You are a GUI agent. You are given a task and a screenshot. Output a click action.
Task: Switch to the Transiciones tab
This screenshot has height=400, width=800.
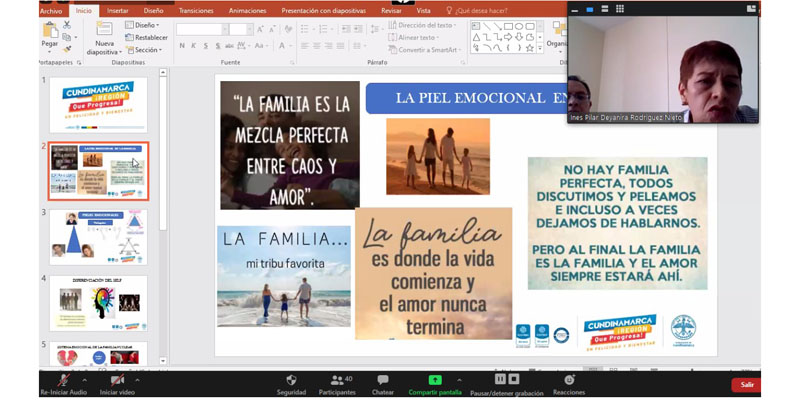[196, 11]
